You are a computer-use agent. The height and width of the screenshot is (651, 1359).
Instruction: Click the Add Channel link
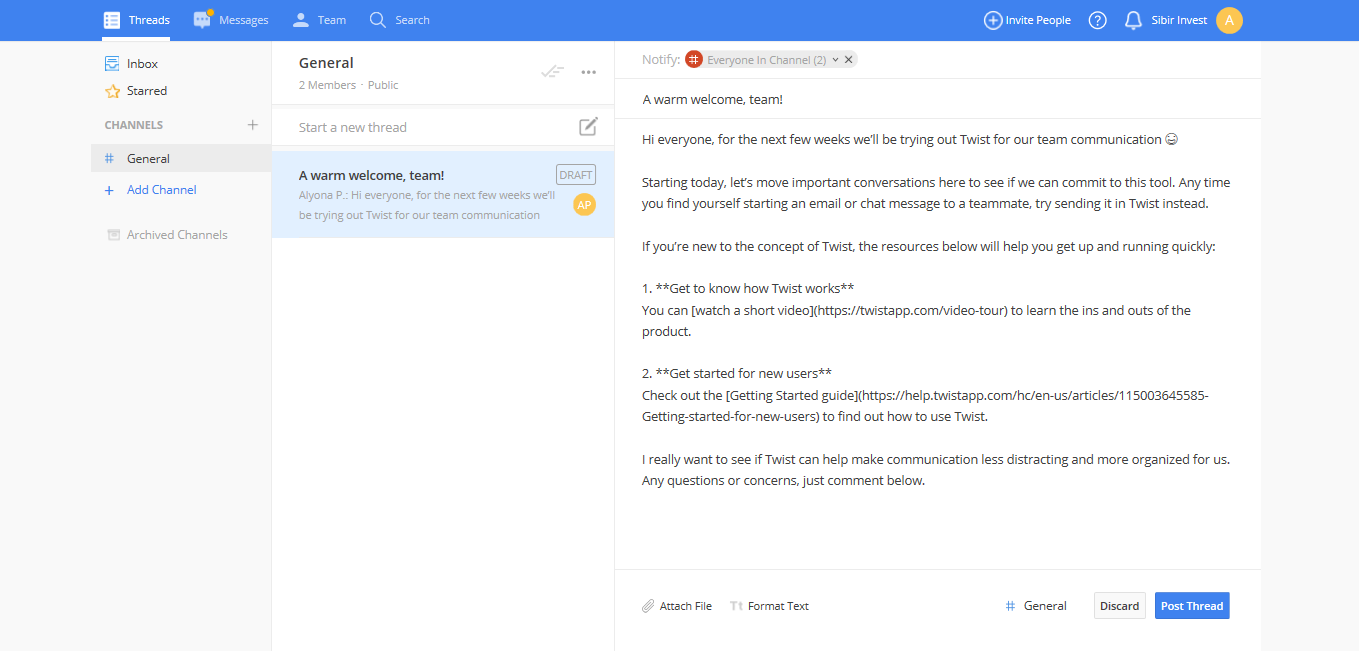pos(161,190)
